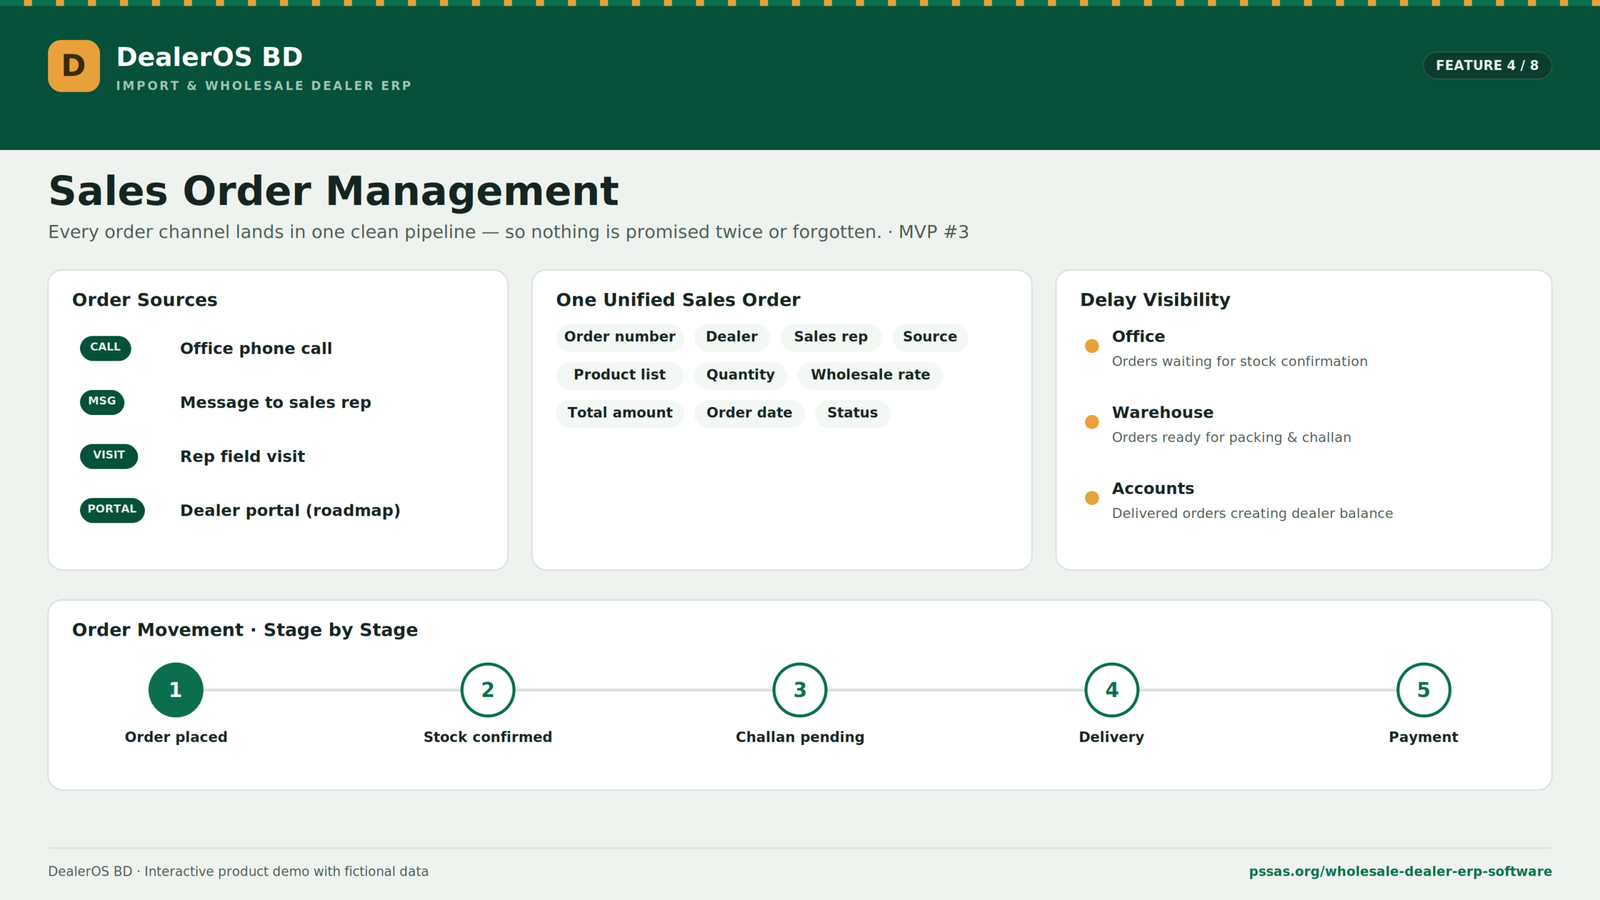Click the 'Status' field chip
The width and height of the screenshot is (1600, 900).
(852, 413)
